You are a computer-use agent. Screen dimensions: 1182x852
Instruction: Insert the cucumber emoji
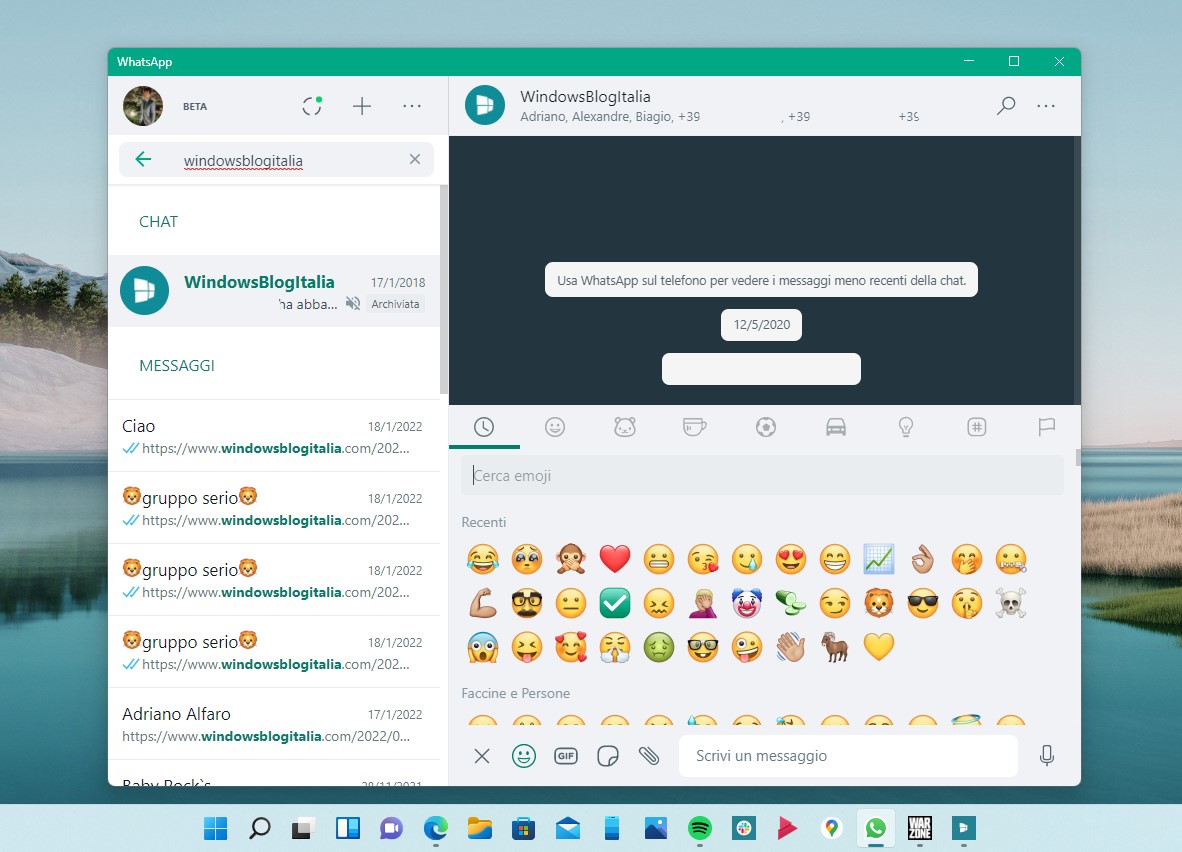(x=791, y=603)
